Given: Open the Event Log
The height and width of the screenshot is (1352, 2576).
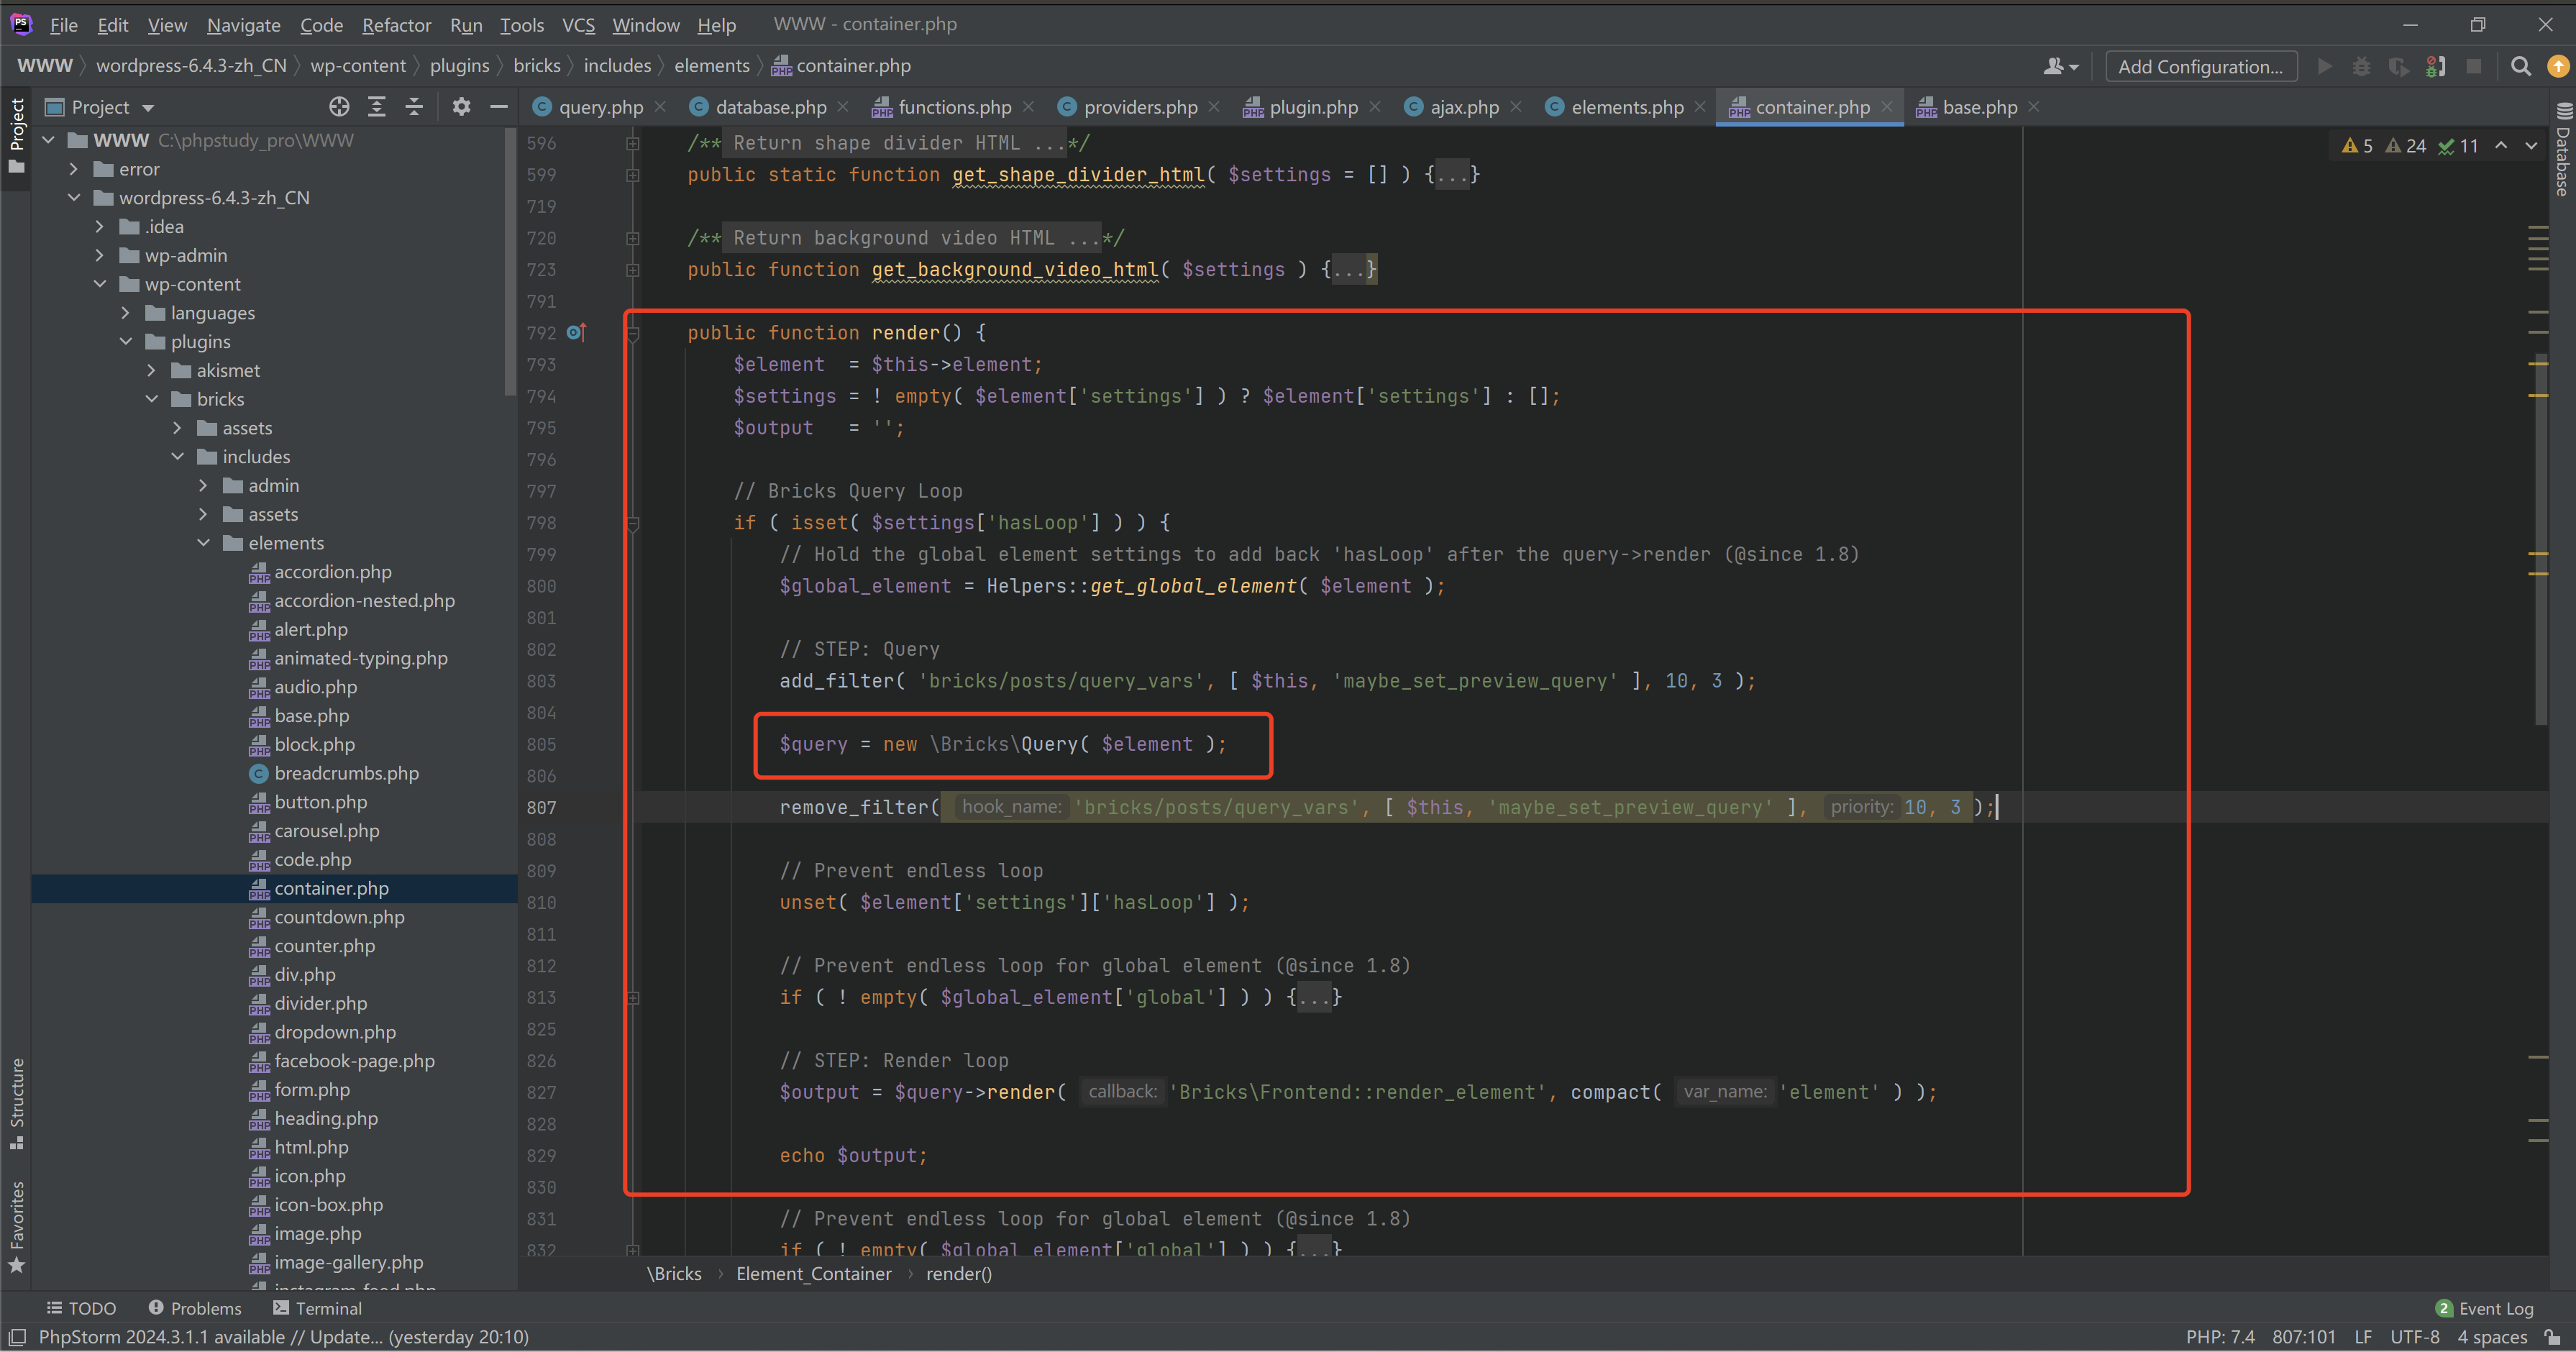Looking at the screenshot, I should pyautogui.click(x=2485, y=1308).
